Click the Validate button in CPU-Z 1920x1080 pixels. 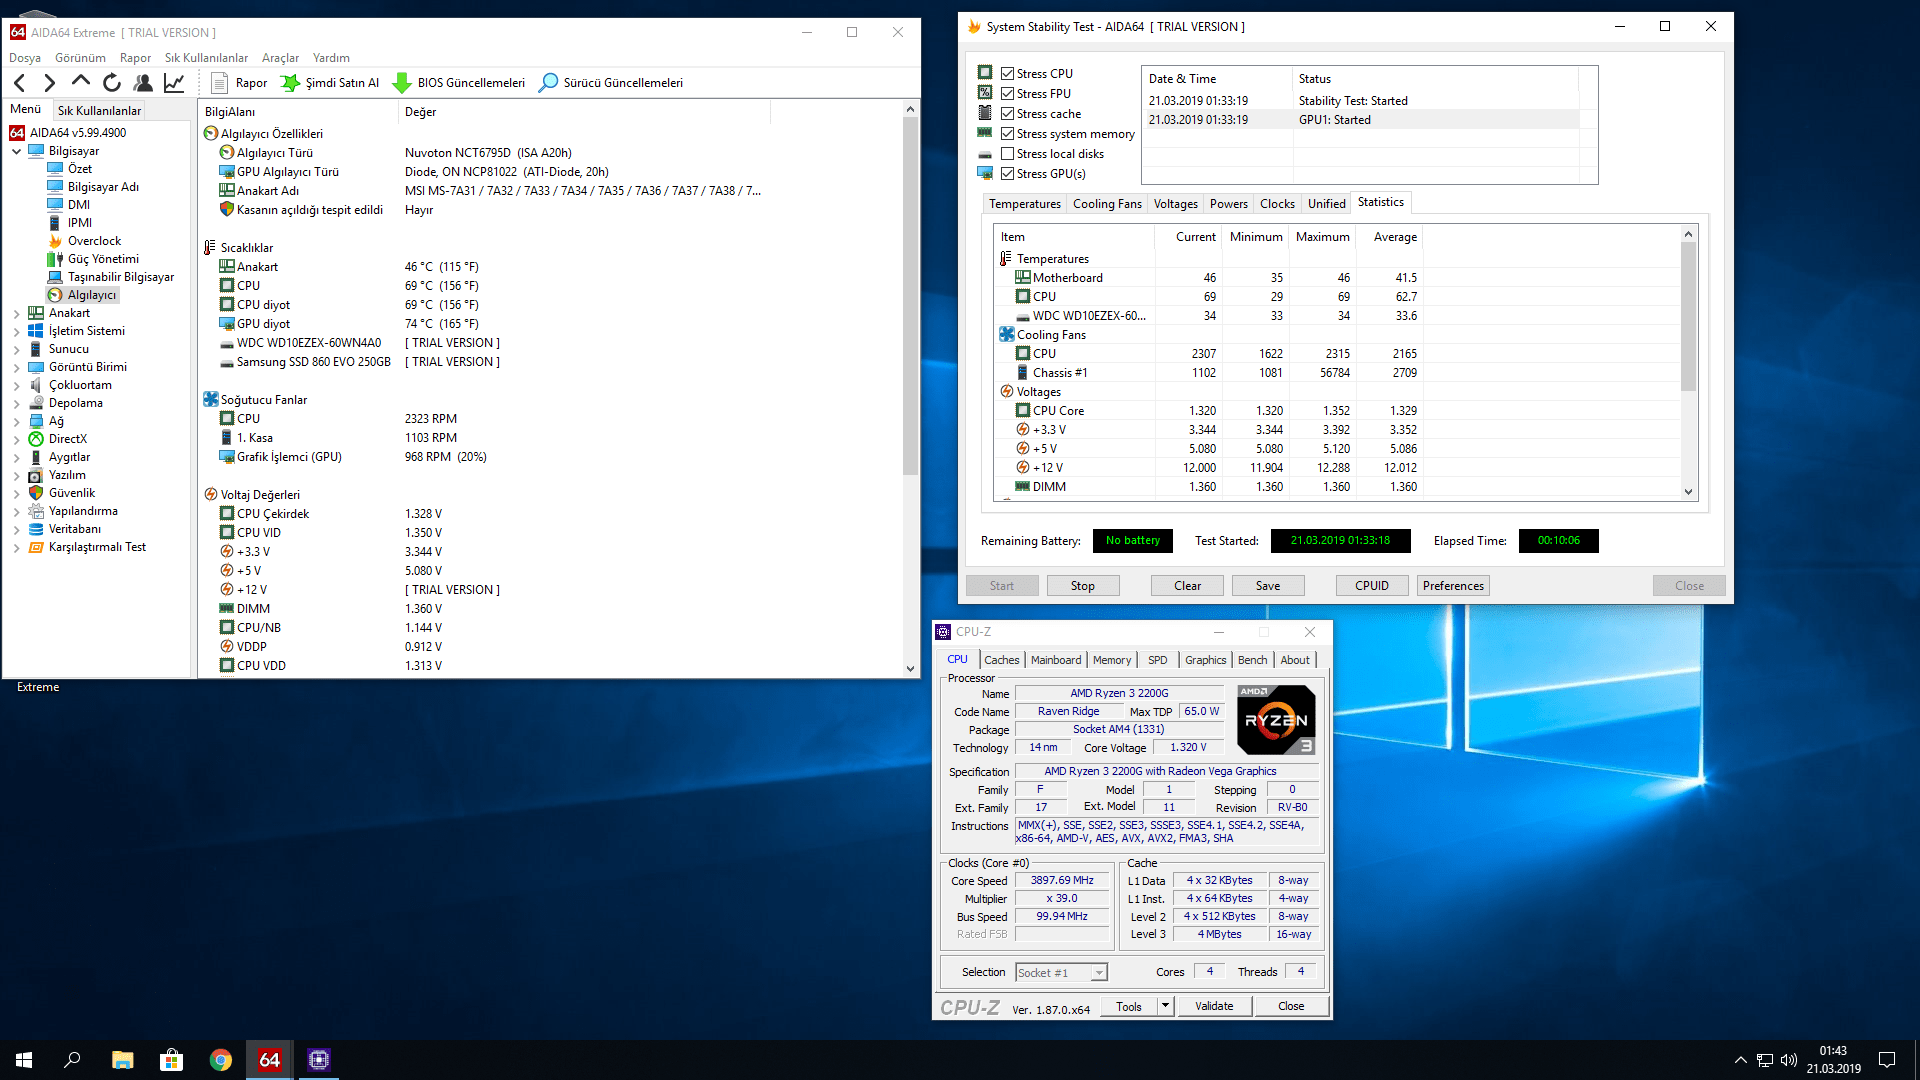point(1214,1006)
